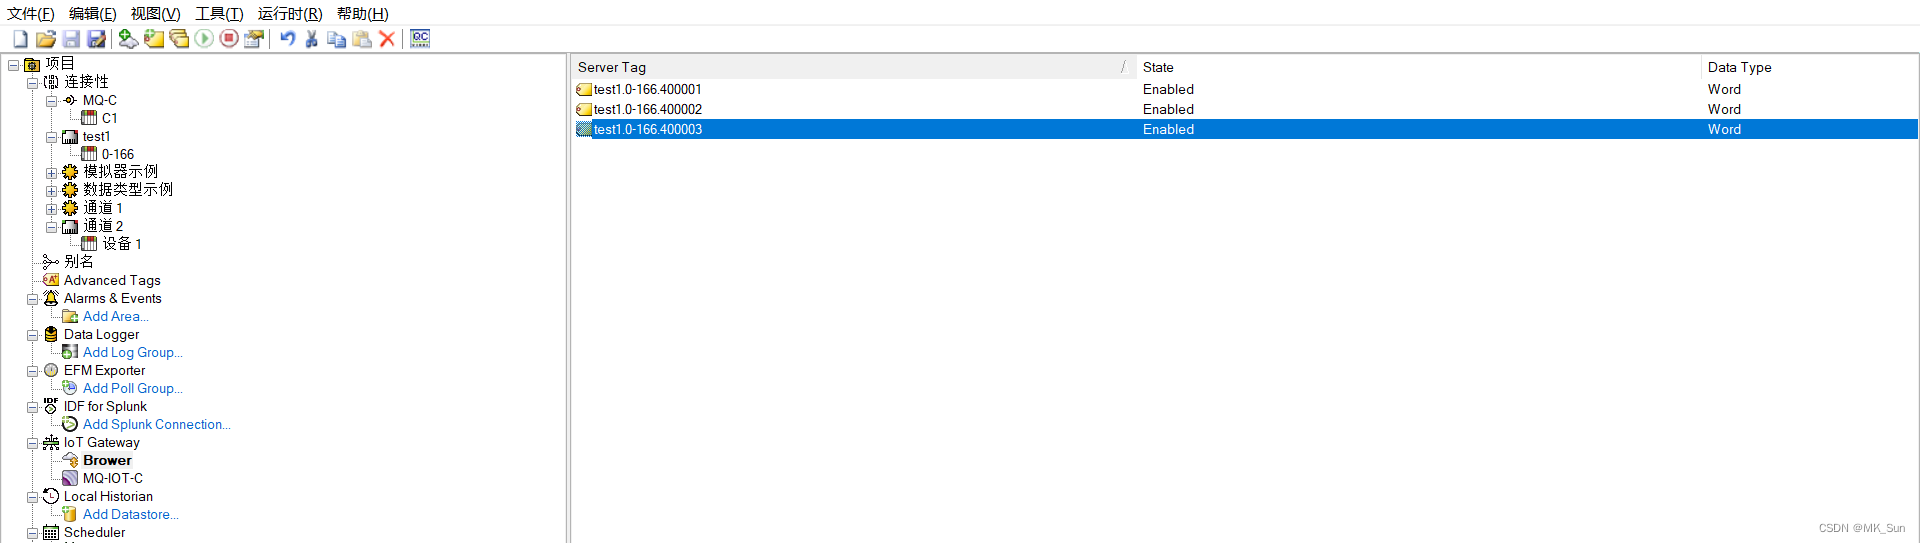Click the IoT Gateway network icon
The height and width of the screenshot is (543, 1920).
click(x=51, y=442)
